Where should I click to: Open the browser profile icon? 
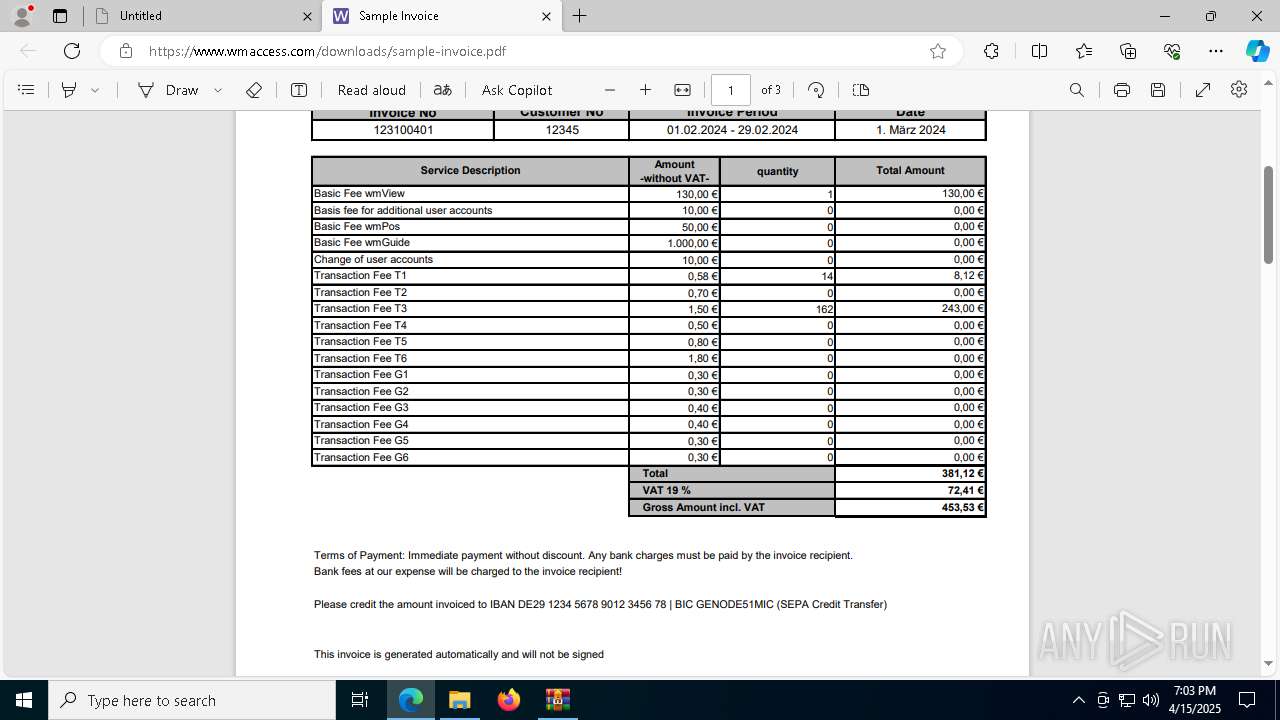22,16
